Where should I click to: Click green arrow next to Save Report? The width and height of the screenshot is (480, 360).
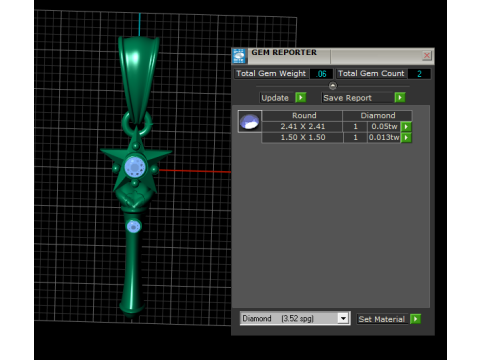400,97
